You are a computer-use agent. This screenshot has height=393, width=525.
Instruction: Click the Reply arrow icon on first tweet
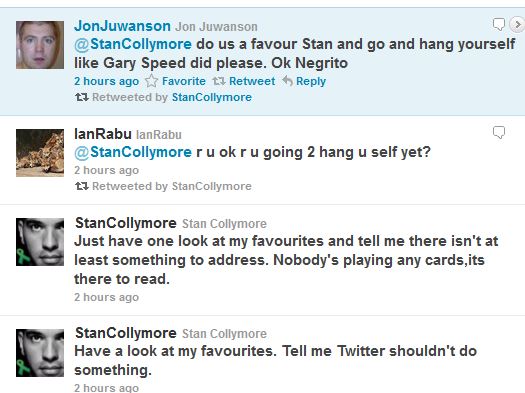288,81
